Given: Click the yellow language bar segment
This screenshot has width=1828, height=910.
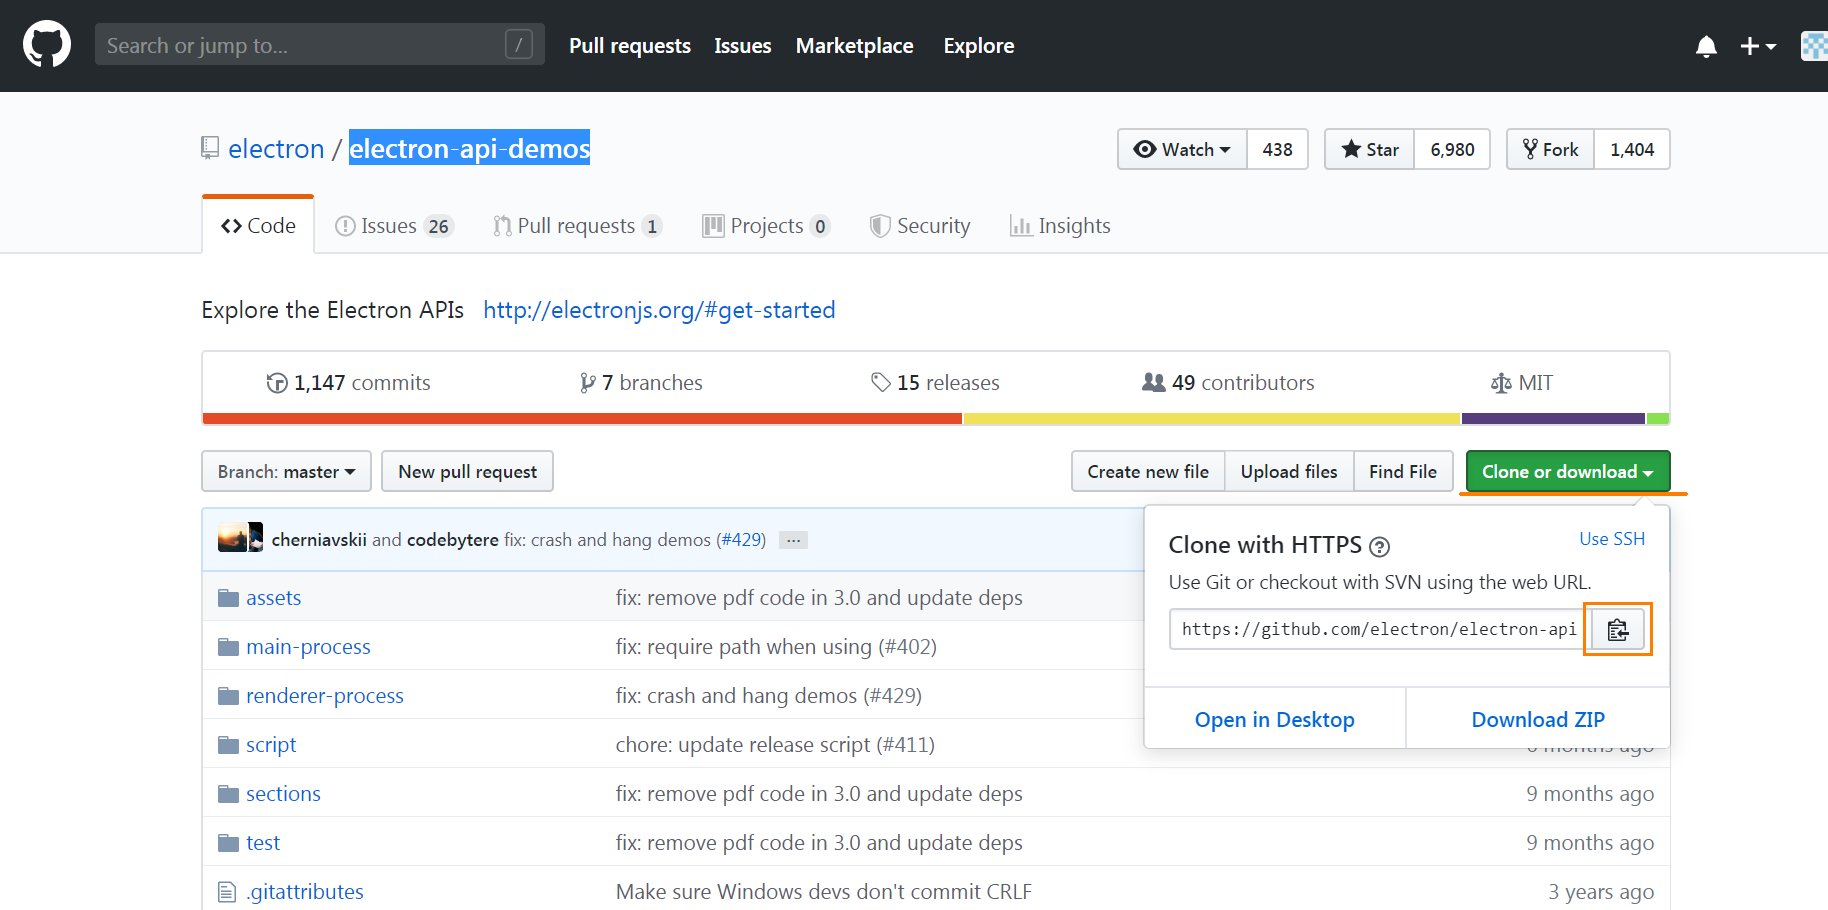Looking at the screenshot, I should tap(1211, 419).
